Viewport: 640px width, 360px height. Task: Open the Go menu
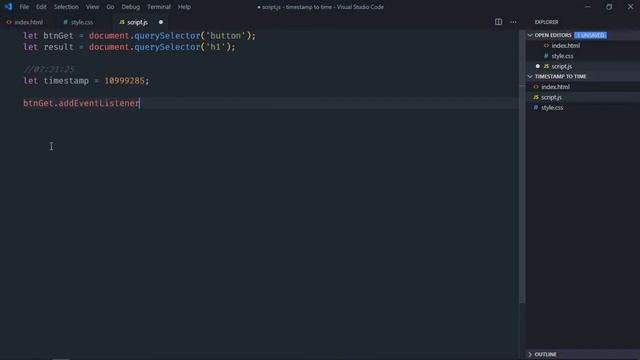click(110, 7)
